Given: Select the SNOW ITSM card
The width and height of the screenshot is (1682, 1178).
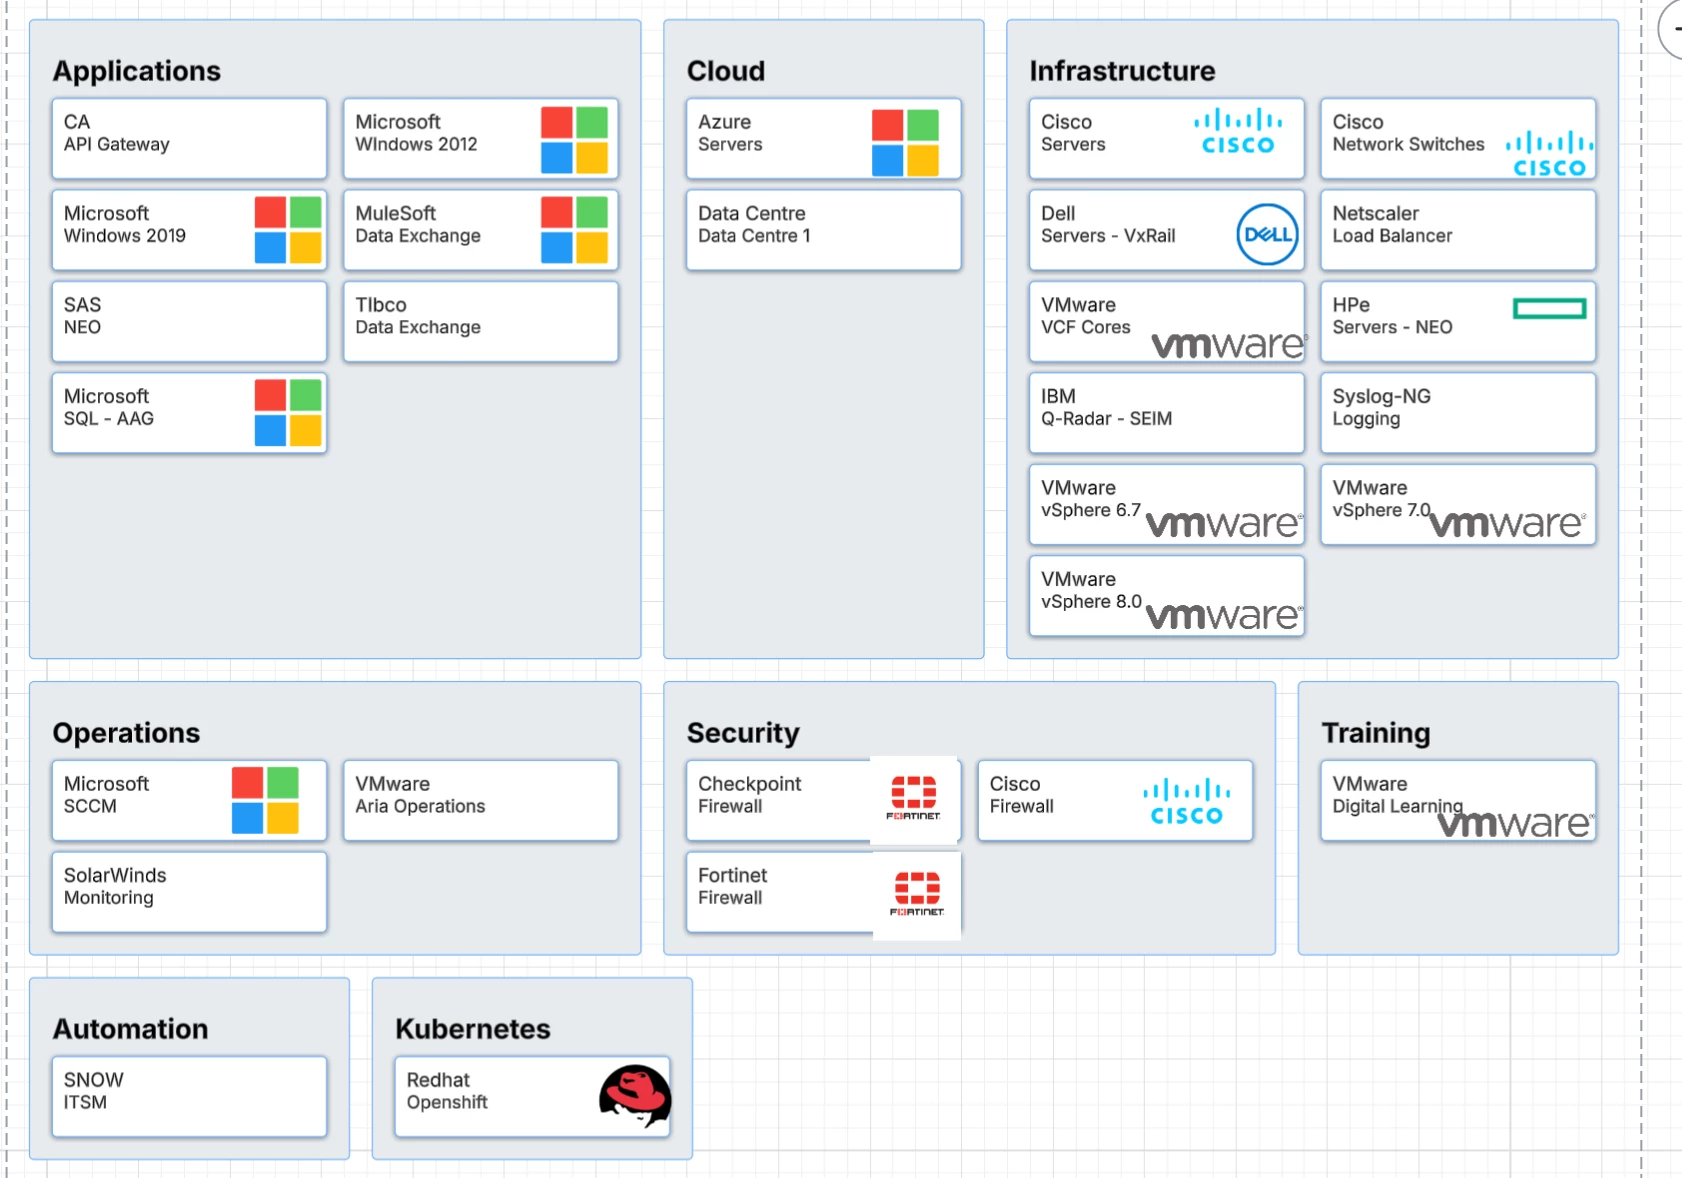Looking at the screenshot, I should 189,1096.
